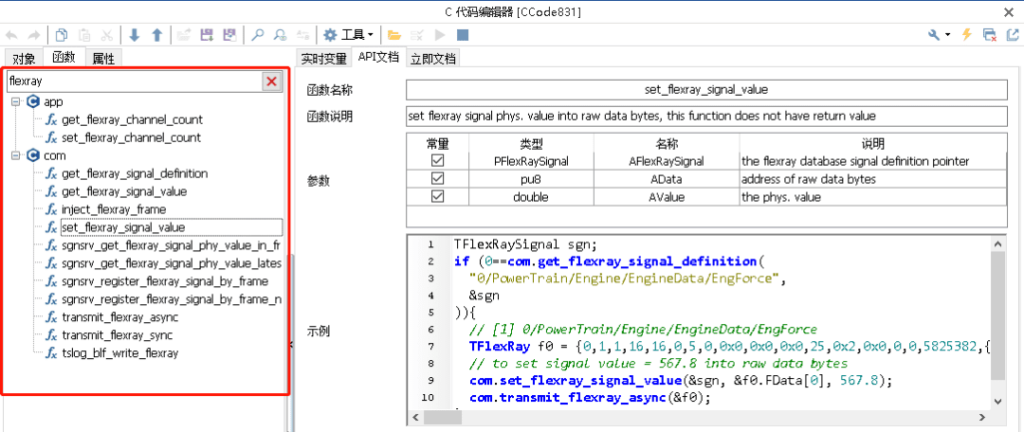The image size is (1024, 432).
Task: Click the first purple save disk icon
Action: click(x=206, y=35)
